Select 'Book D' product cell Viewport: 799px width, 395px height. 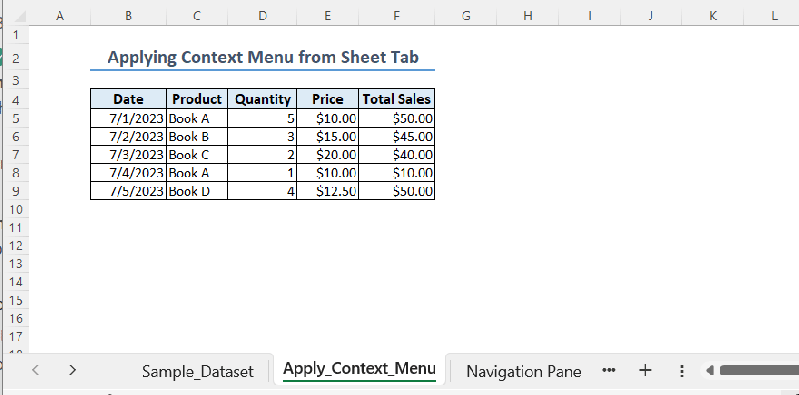click(197, 191)
